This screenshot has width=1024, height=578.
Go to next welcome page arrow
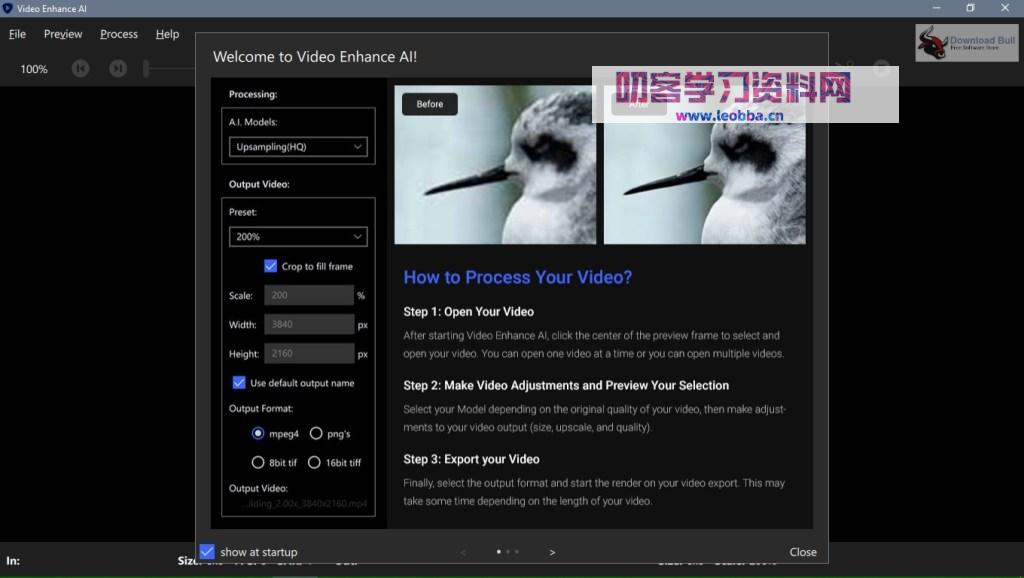coord(552,553)
